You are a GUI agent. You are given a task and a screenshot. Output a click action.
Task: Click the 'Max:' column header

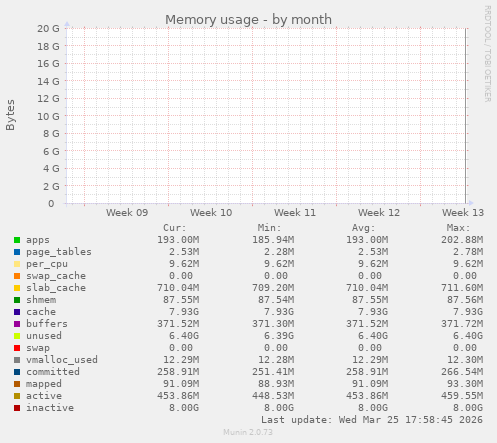pos(459,228)
